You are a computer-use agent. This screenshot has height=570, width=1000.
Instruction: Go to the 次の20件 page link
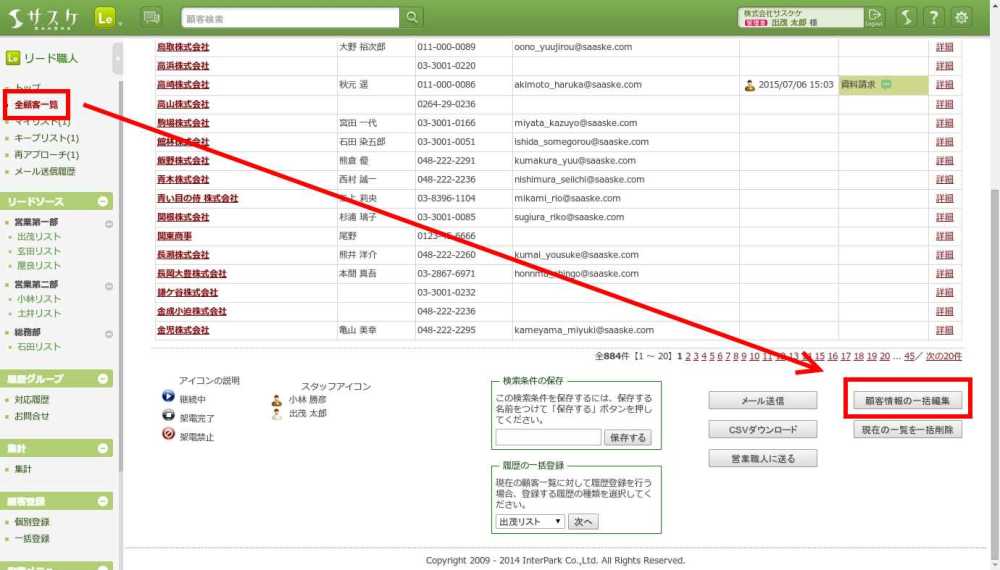944,356
